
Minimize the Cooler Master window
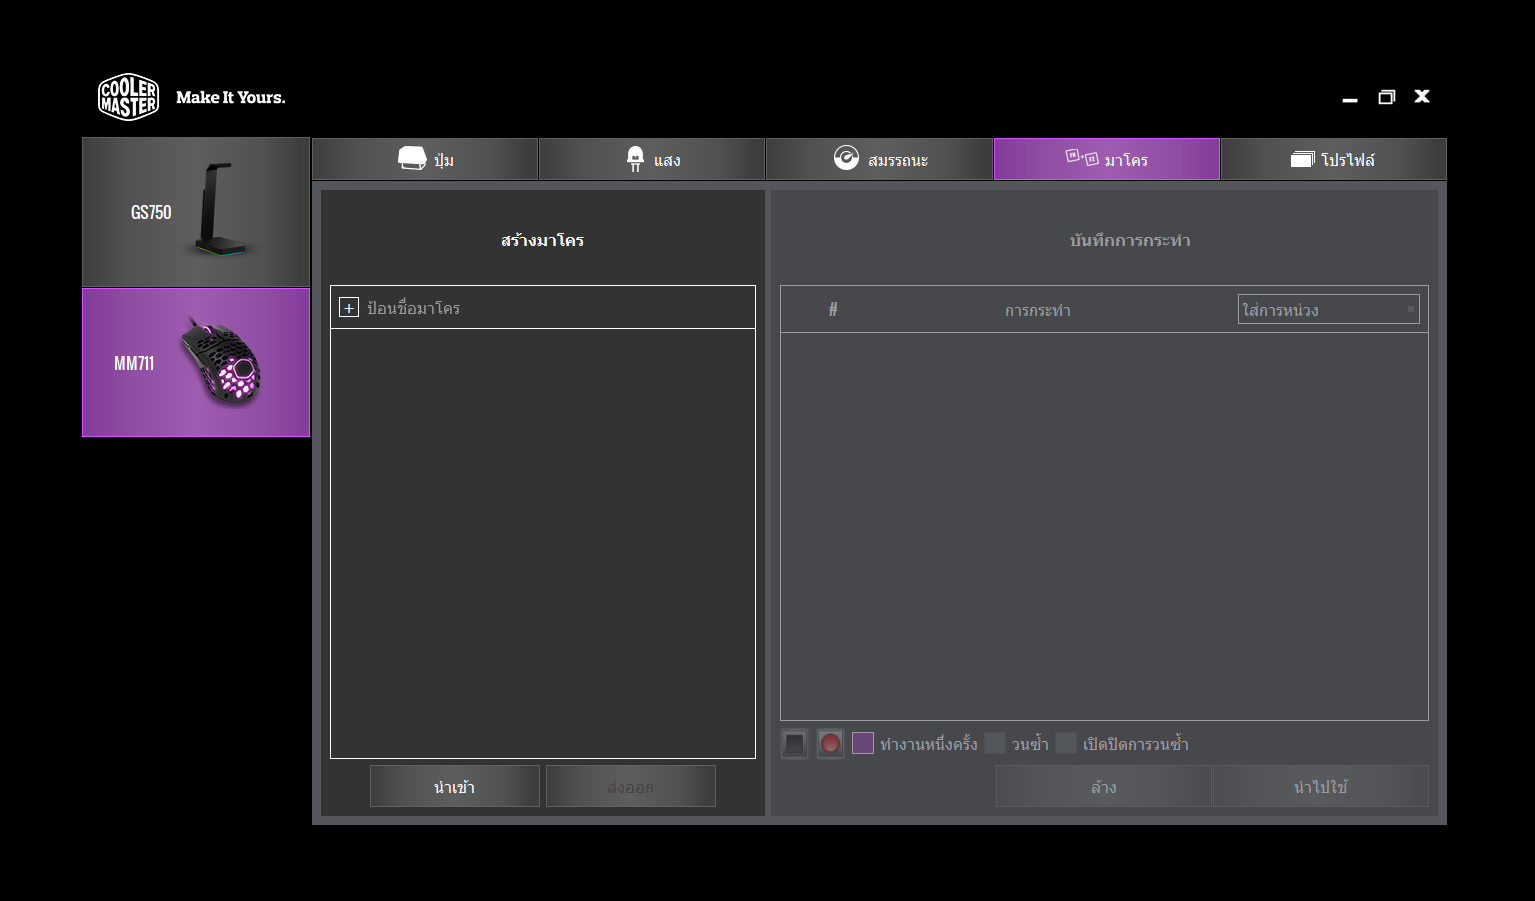click(x=1350, y=98)
